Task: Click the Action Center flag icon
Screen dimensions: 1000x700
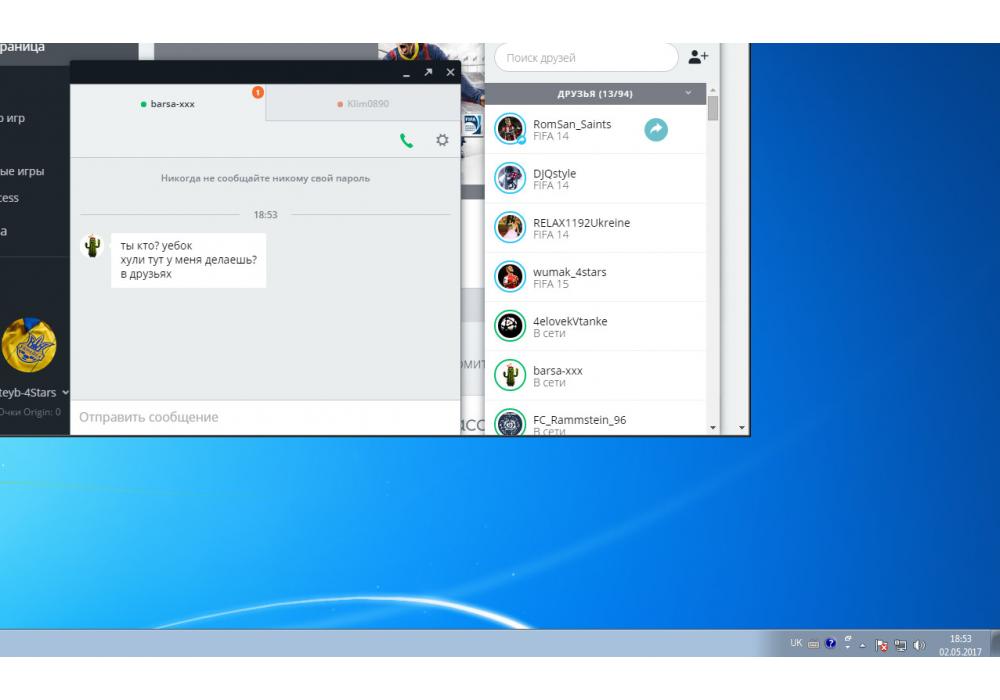Action: pos(882,645)
